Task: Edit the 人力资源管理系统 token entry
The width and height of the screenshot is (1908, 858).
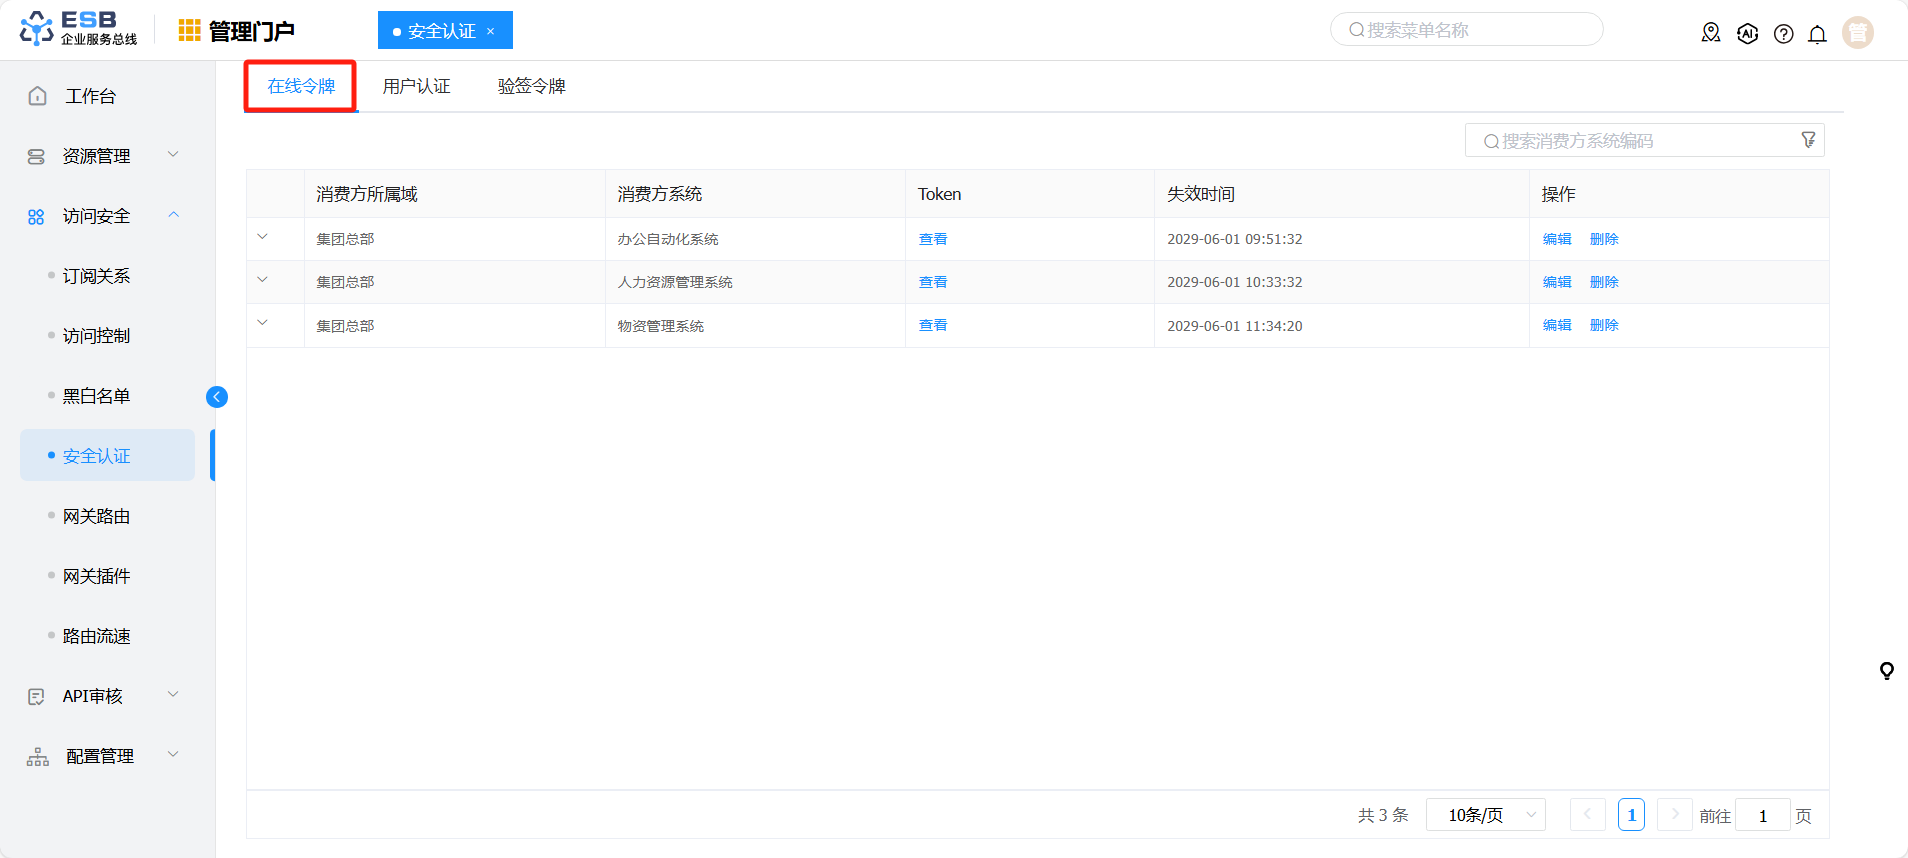Action: (x=1556, y=282)
